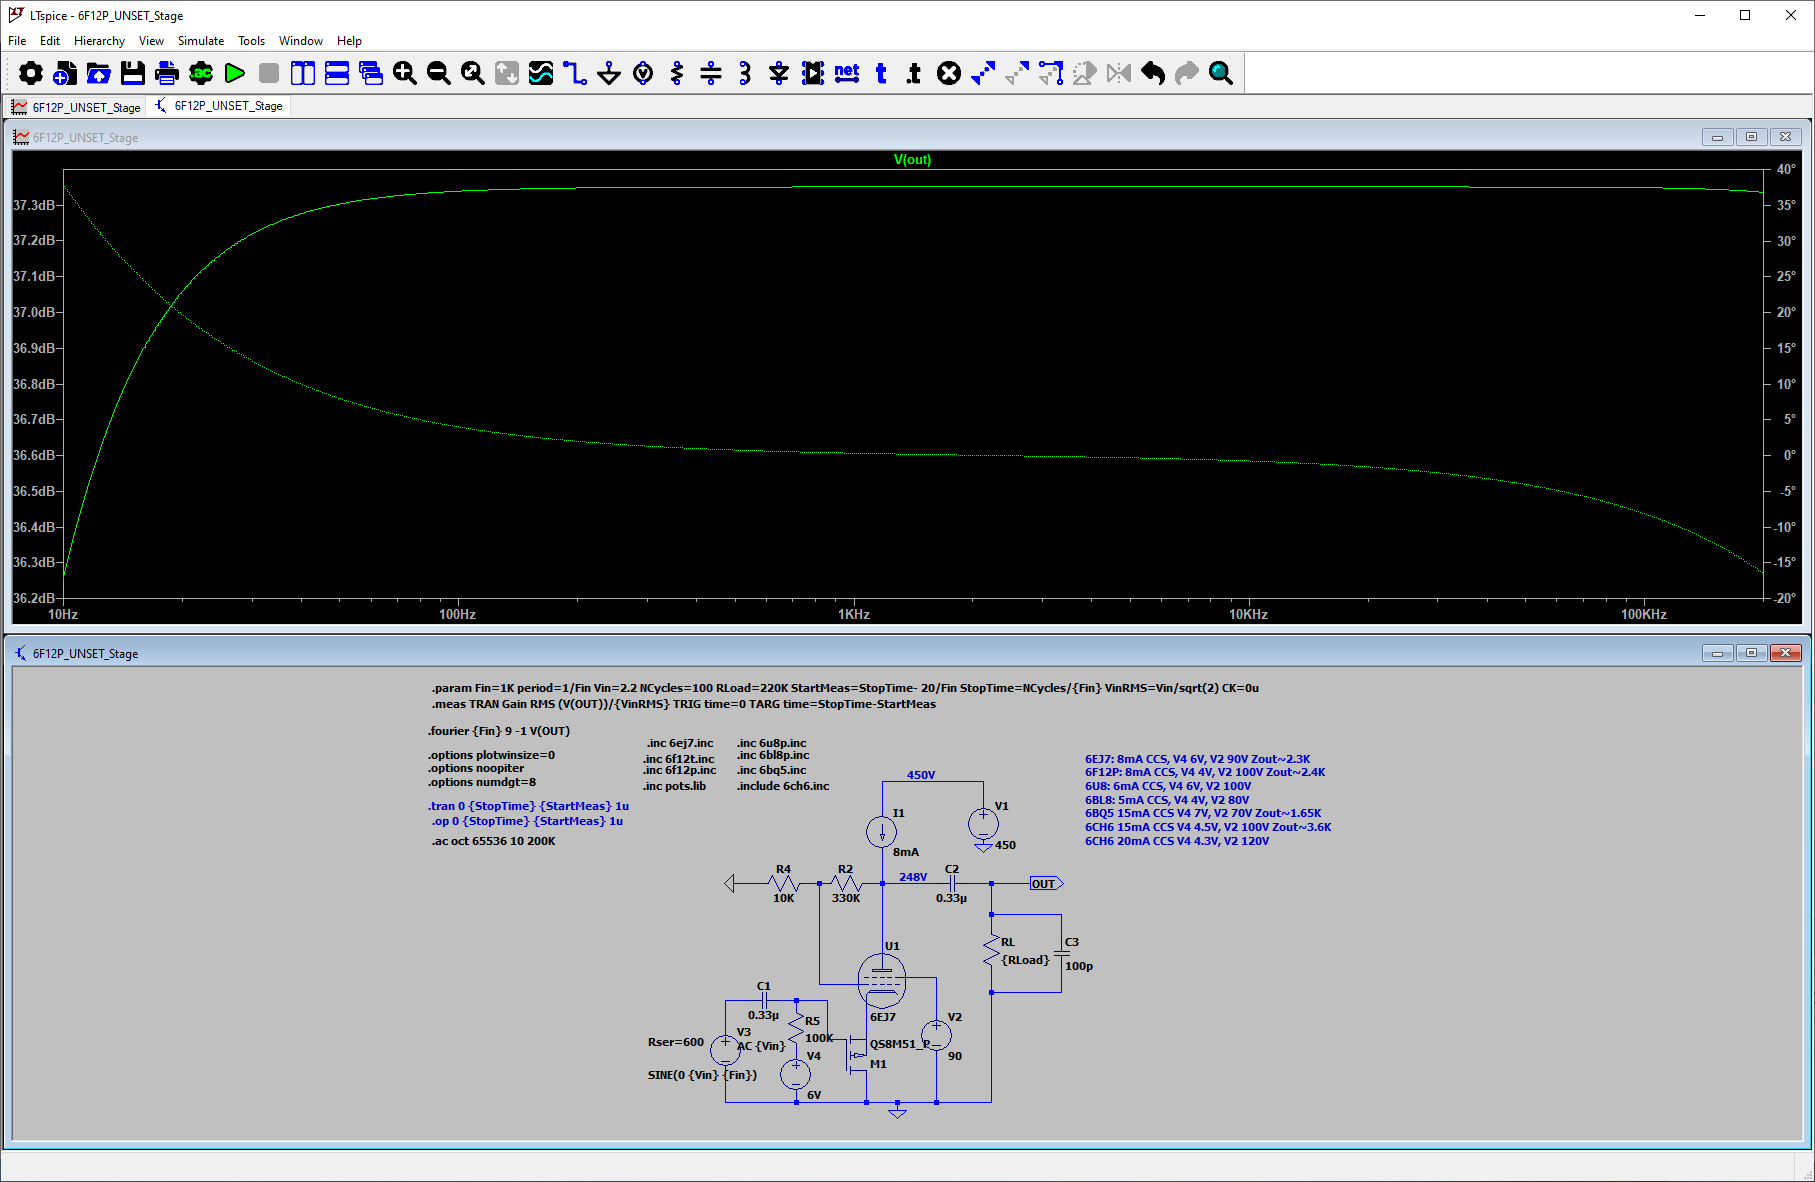Open the component chooser icon
Screen dimensions: 1815x1182
[813, 73]
